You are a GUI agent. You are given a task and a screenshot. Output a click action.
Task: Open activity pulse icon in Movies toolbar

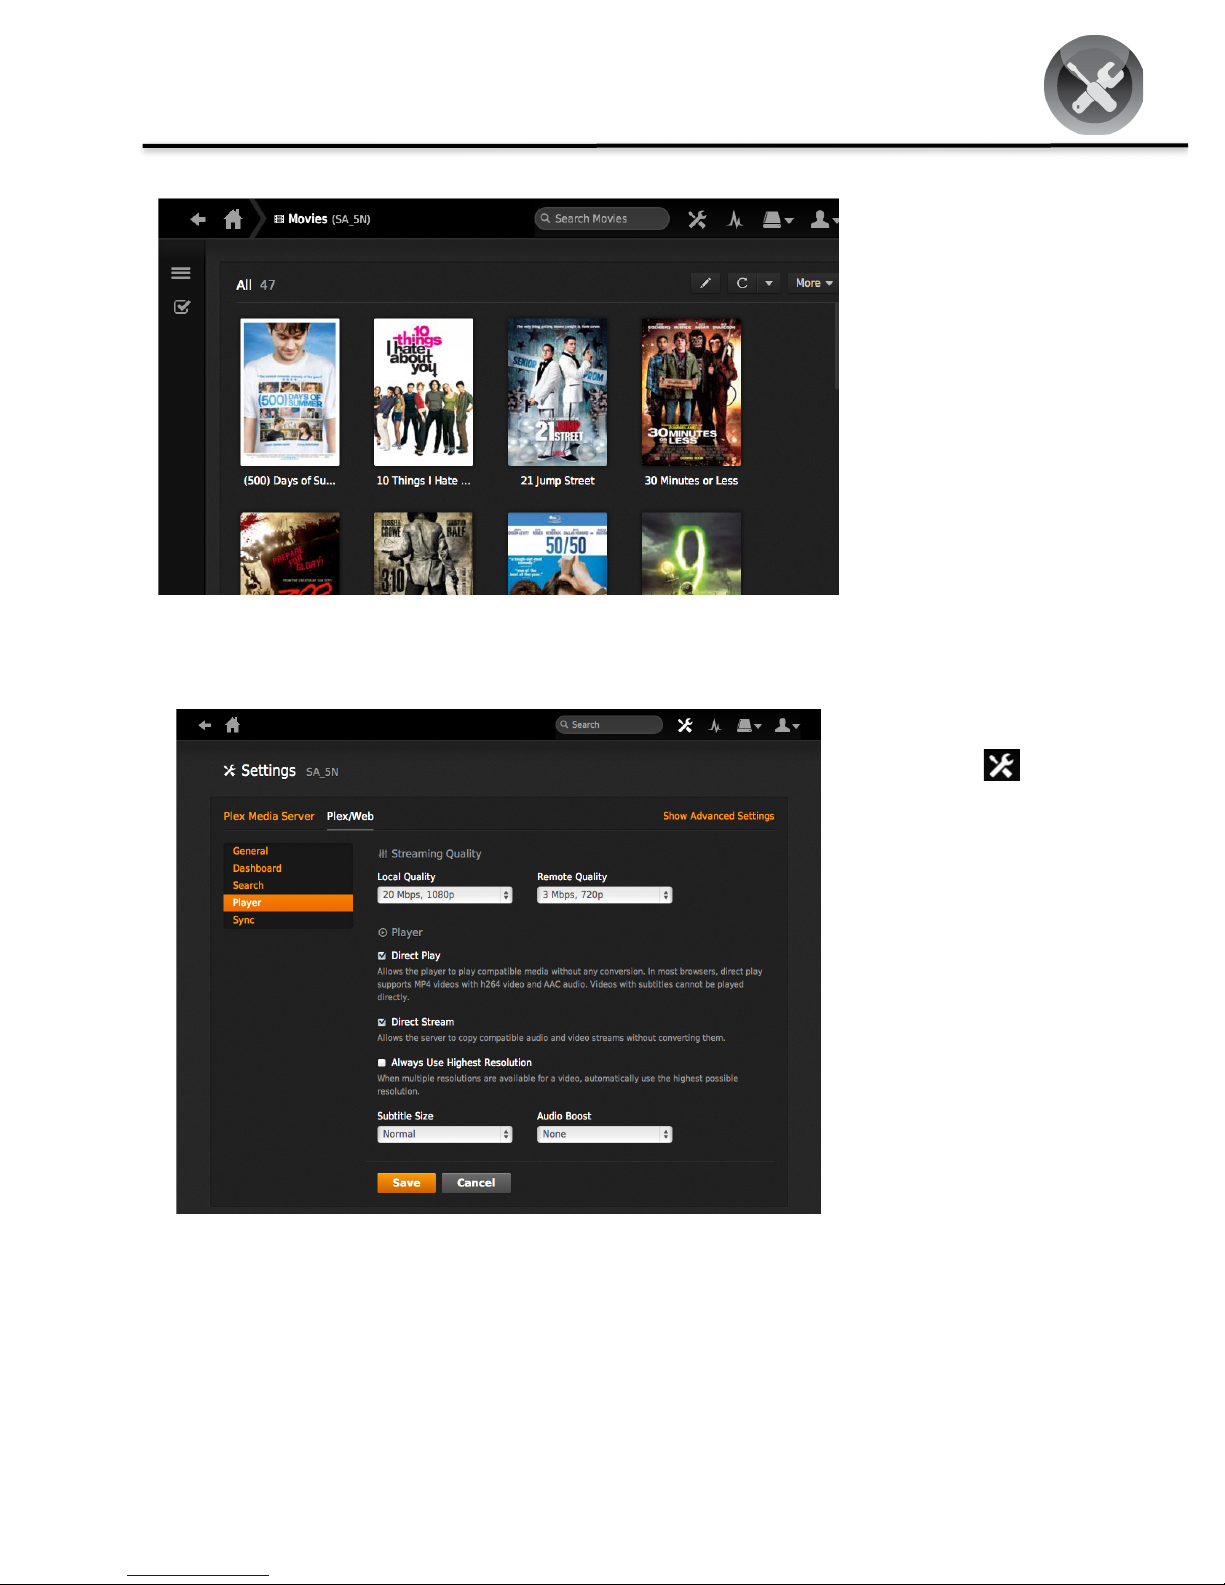[x=735, y=219]
